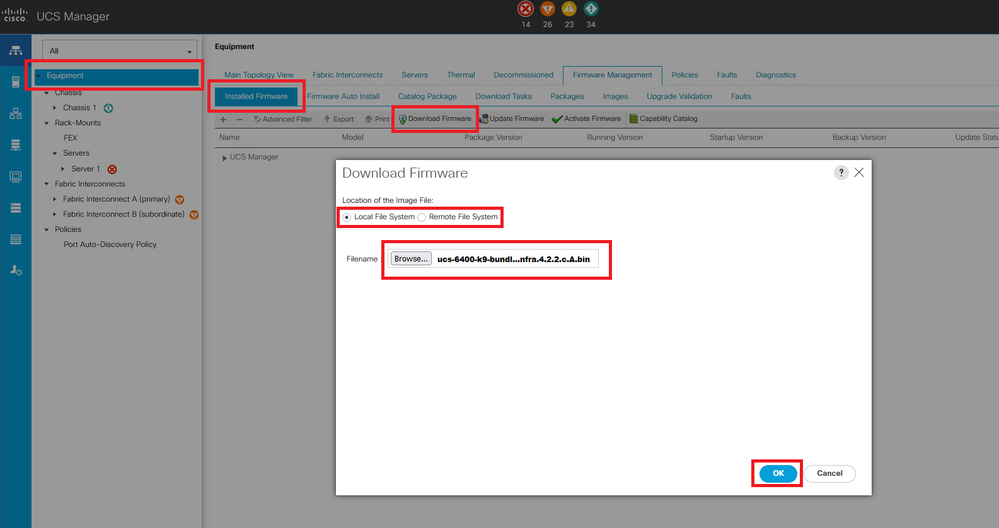Open Download Tasks subtab

(x=503, y=96)
